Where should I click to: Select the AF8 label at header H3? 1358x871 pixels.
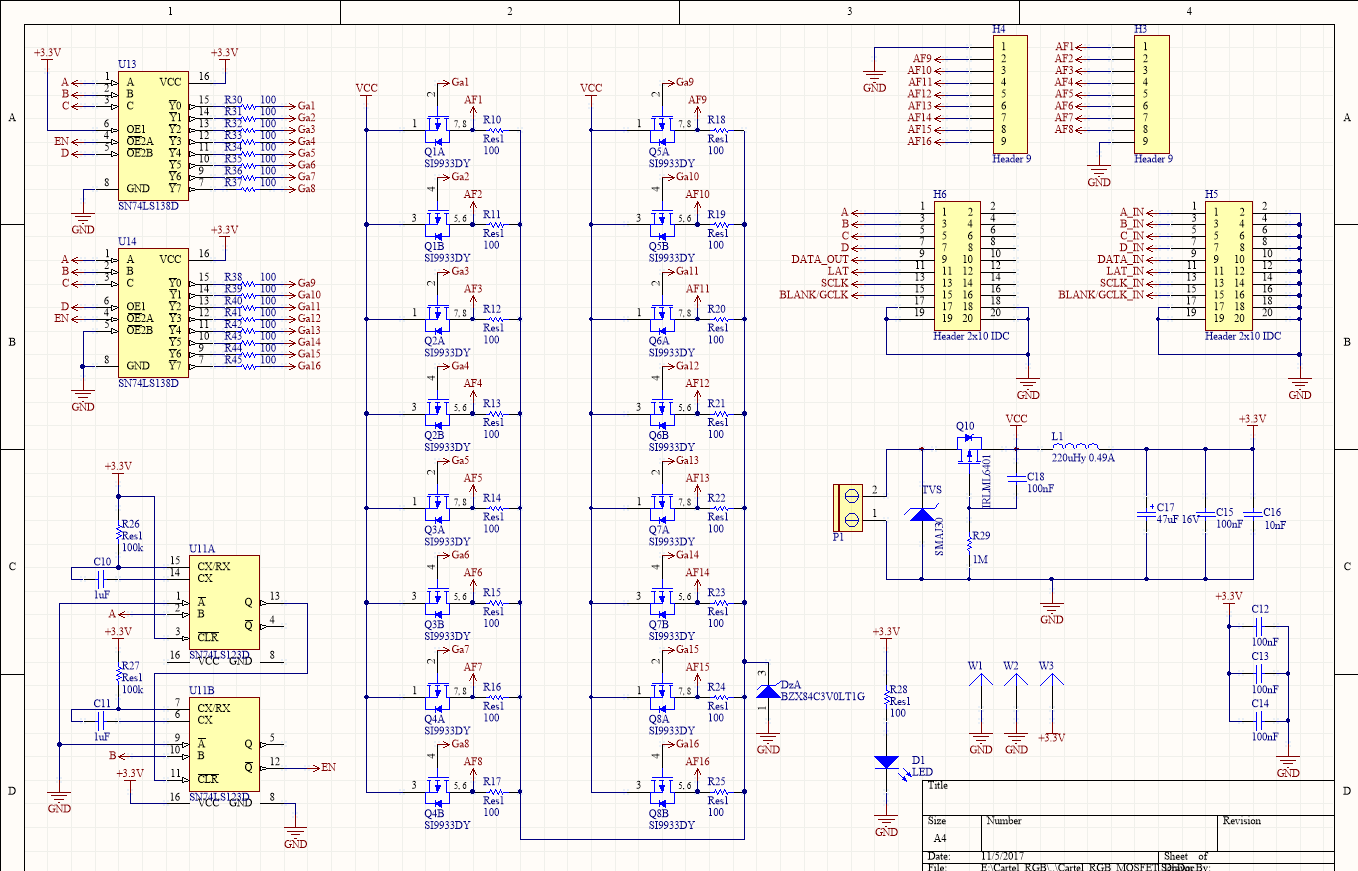click(x=1064, y=129)
